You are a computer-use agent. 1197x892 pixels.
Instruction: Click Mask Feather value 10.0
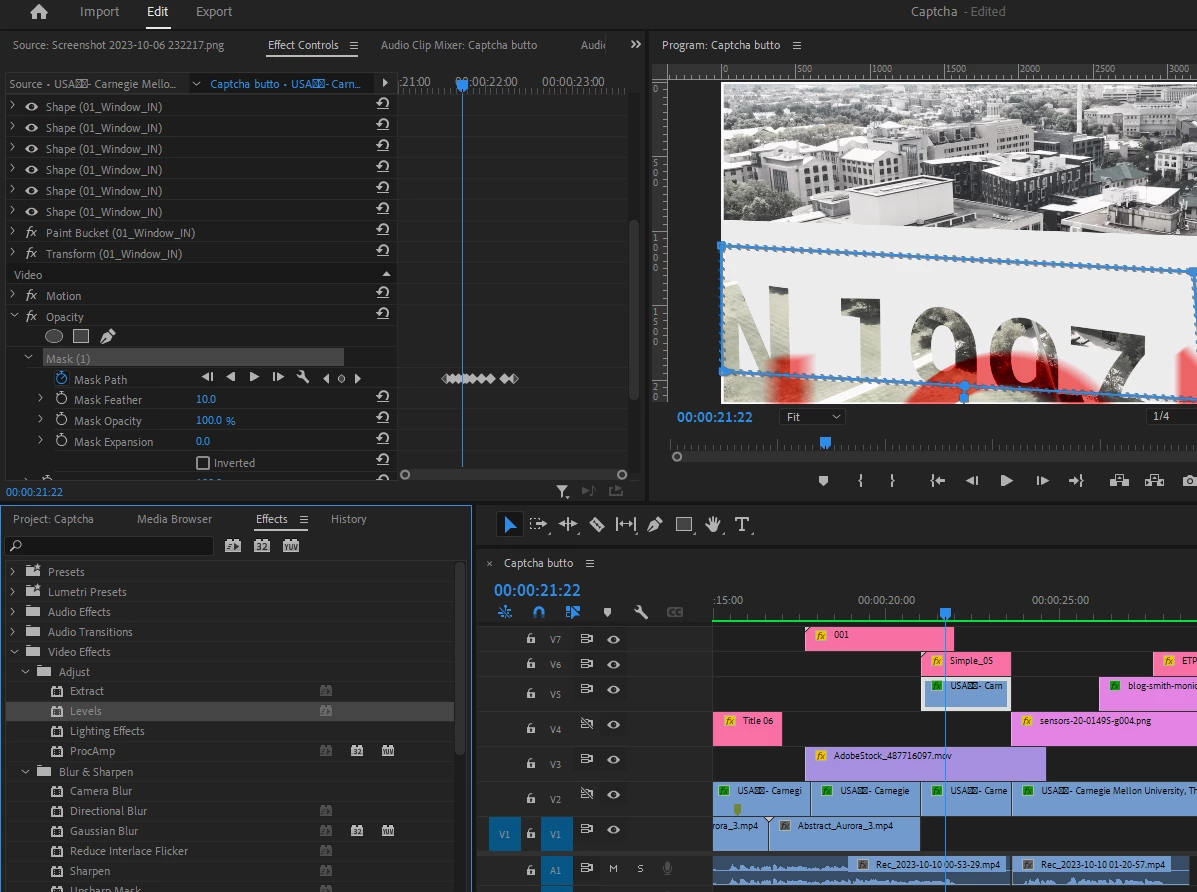(x=206, y=399)
